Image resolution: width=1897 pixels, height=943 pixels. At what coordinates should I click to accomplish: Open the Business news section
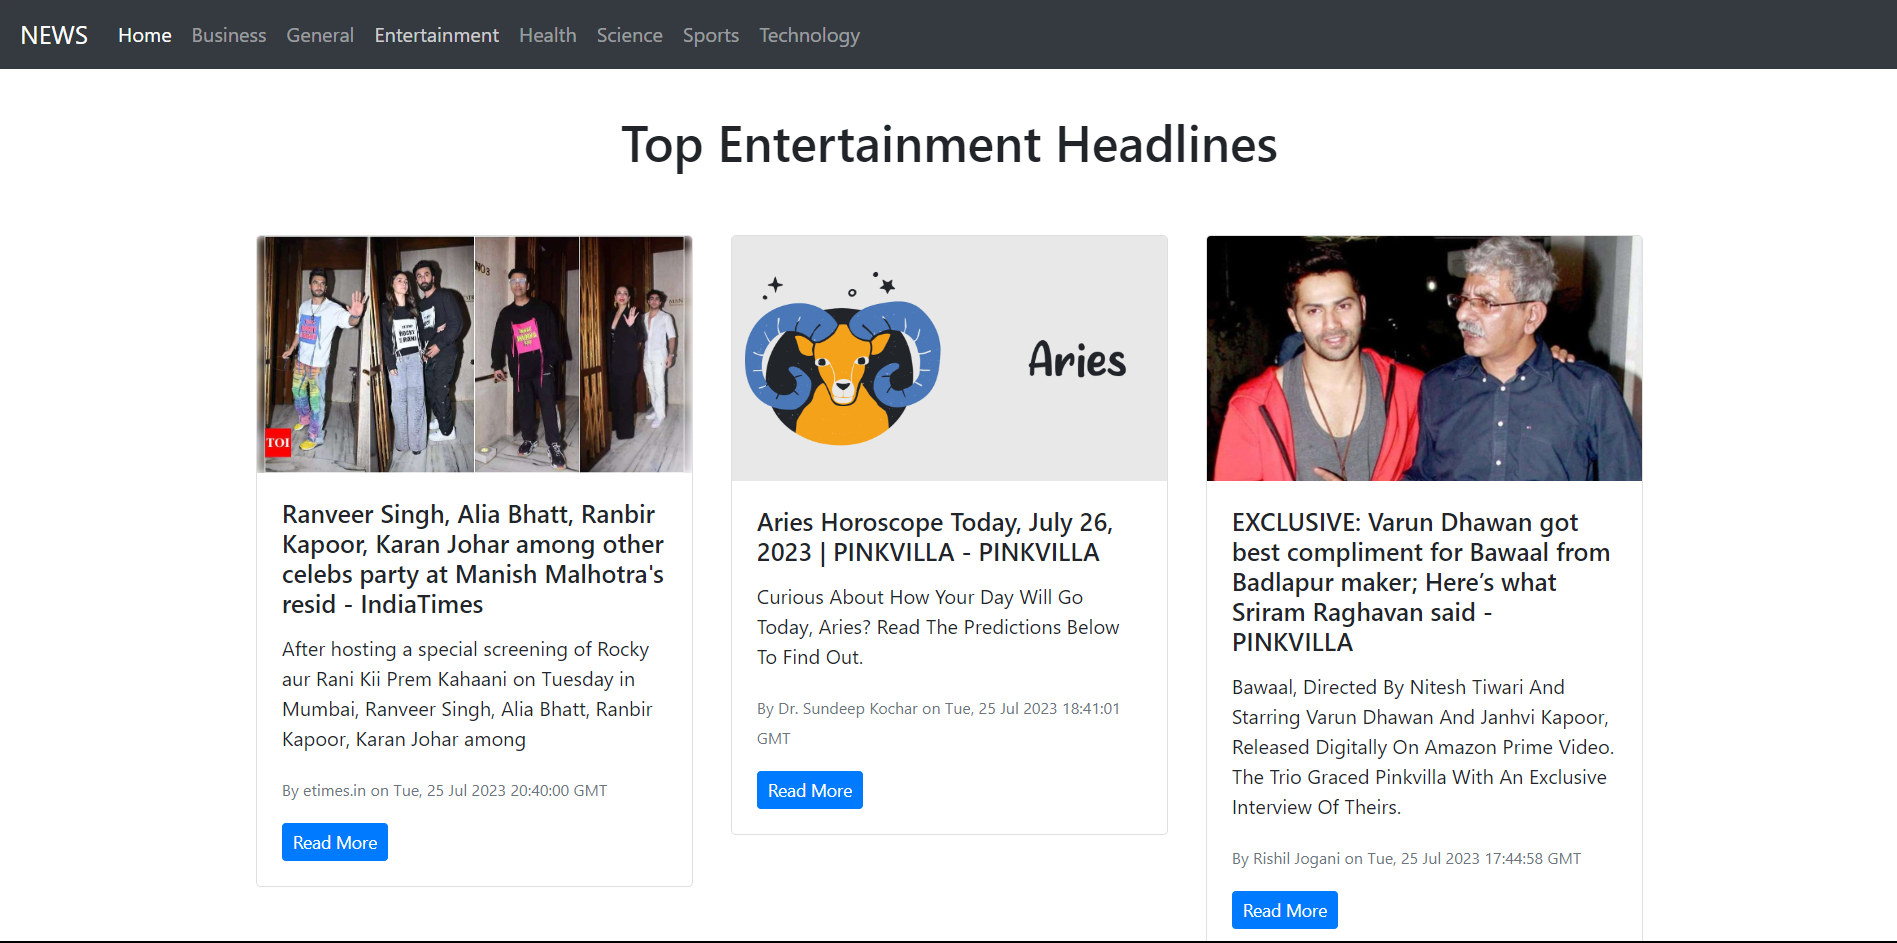(x=228, y=35)
